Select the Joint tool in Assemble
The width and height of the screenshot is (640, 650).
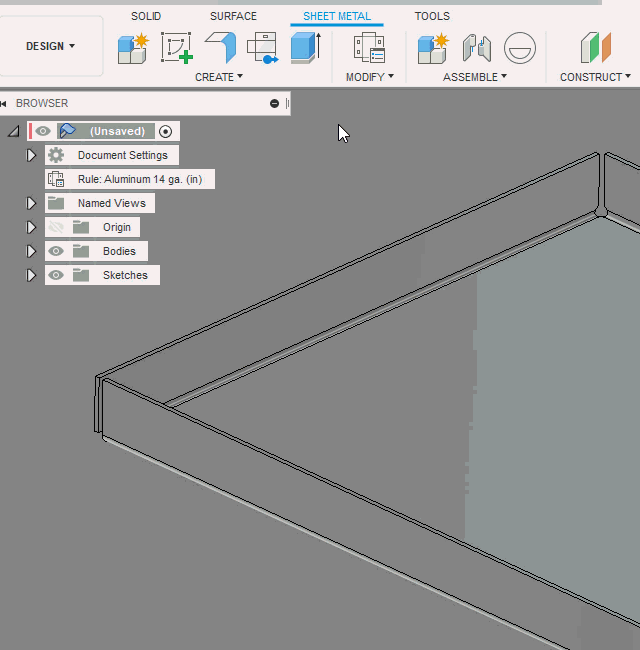(x=476, y=47)
